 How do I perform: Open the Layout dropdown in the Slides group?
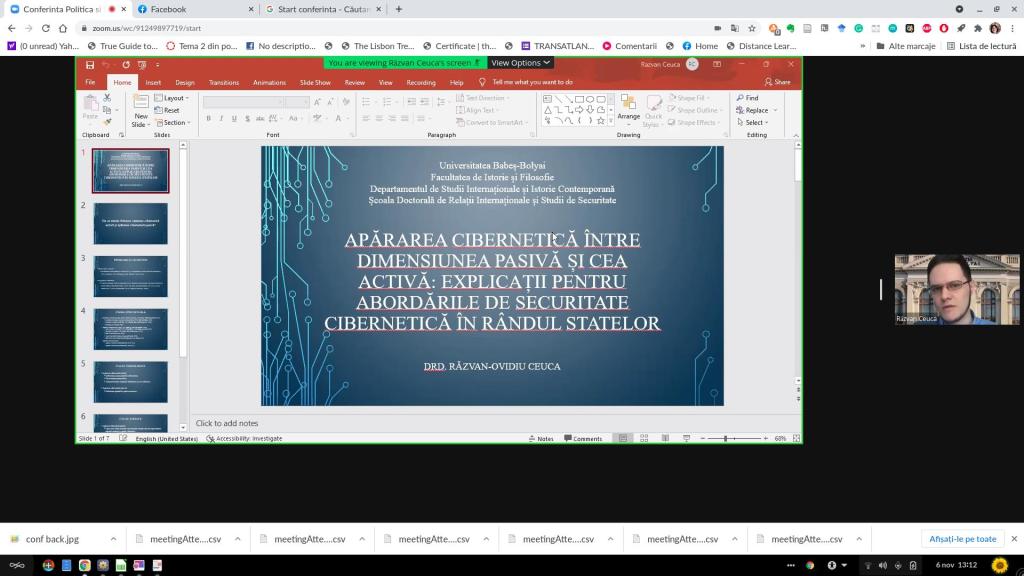[174, 98]
